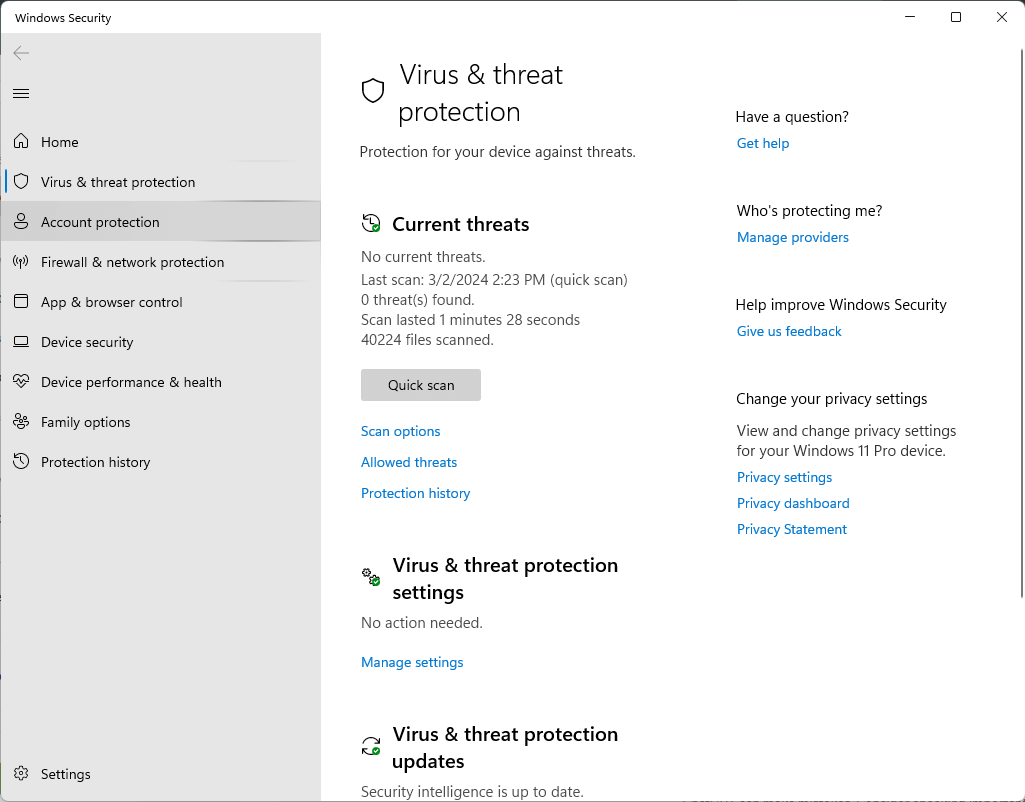Image resolution: width=1025 pixels, height=802 pixels.
Task: Click the 'Current threats' heading
Action: [x=461, y=224]
